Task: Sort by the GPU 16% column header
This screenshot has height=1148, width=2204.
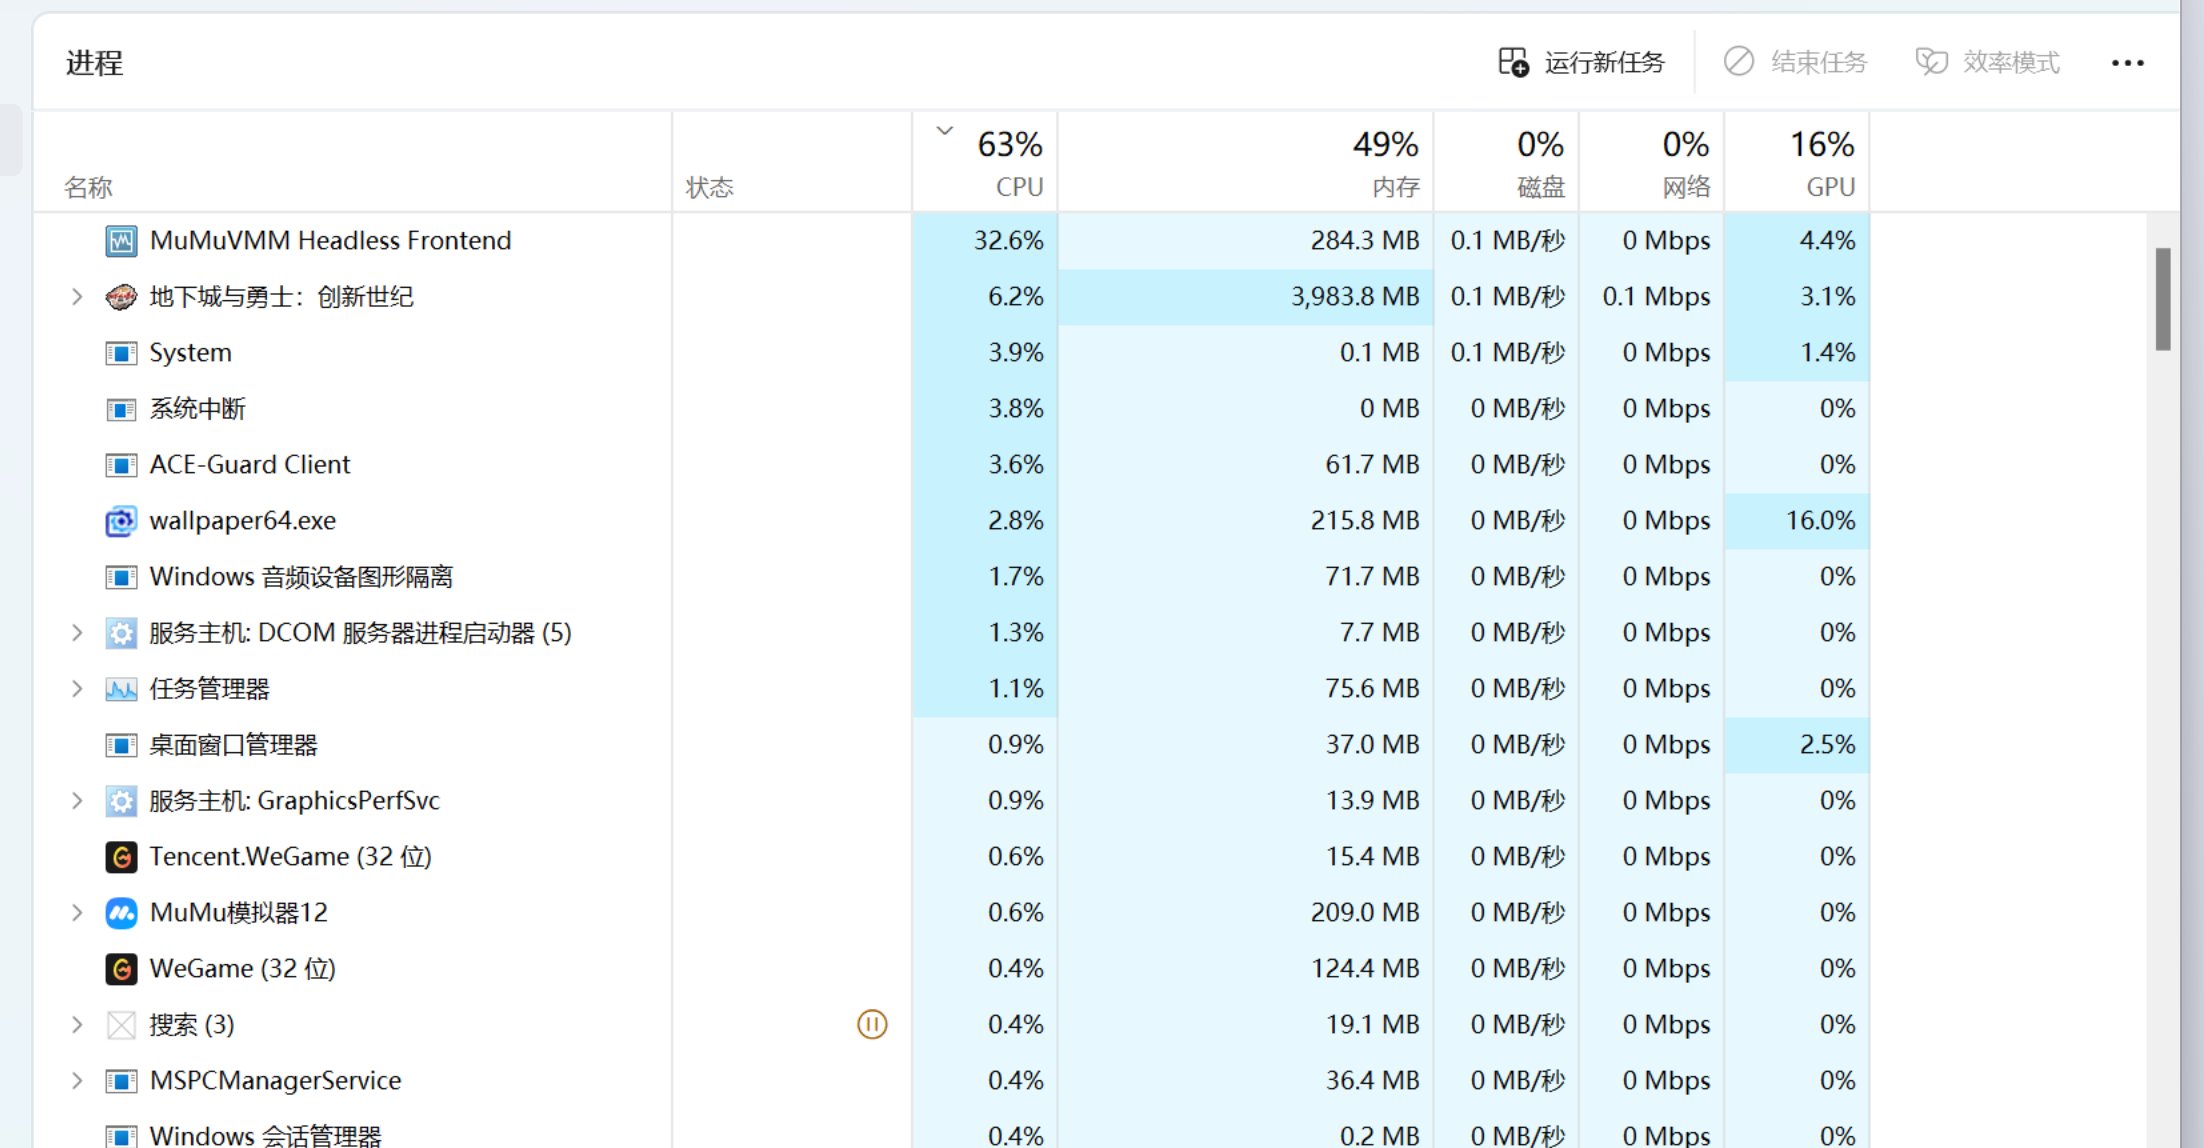Action: point(1797,162)
